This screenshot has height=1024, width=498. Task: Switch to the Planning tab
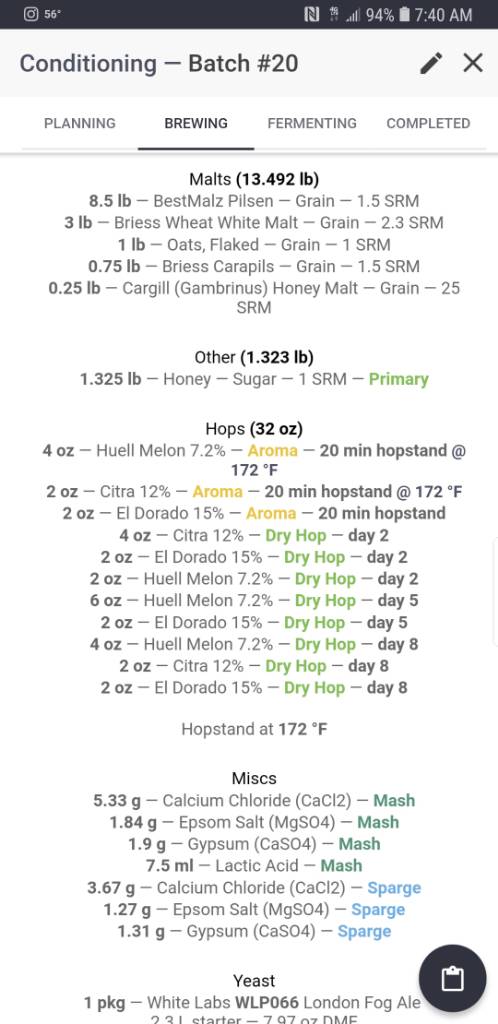80,123
